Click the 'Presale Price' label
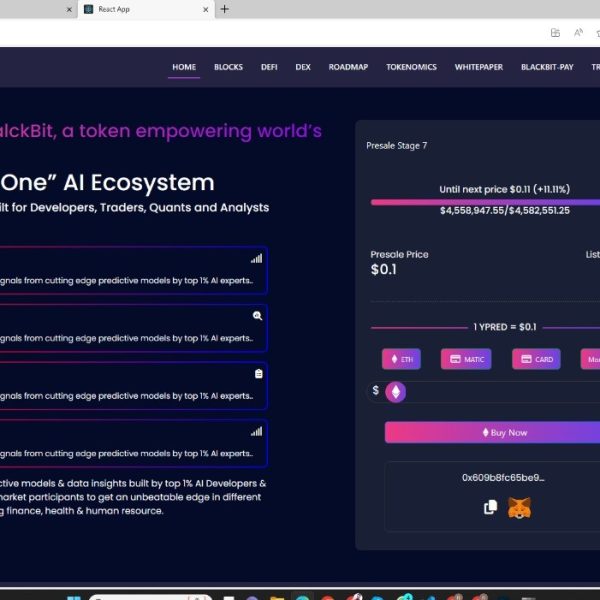Image resolution: width=600 pixels, height=600 pixels. pos(399,254)
